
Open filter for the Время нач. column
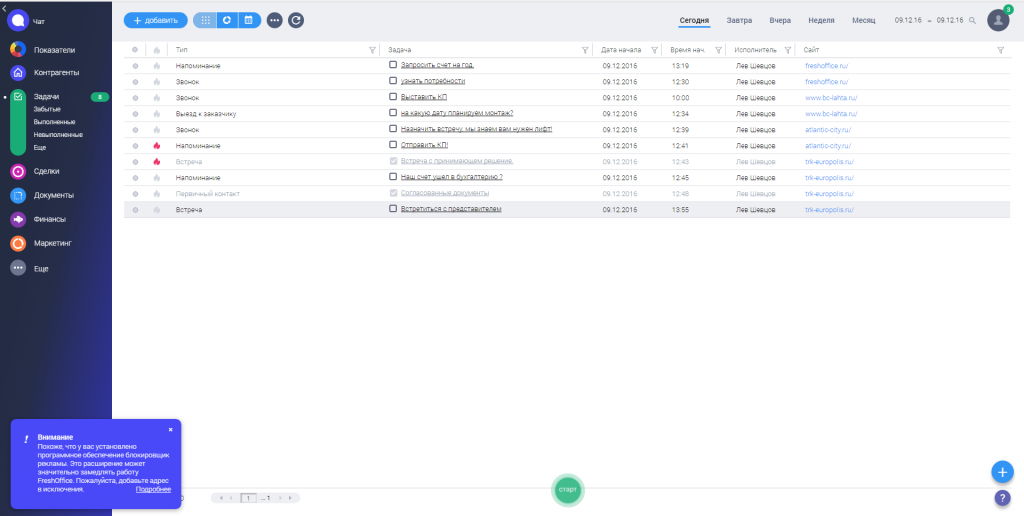[718, 50]
